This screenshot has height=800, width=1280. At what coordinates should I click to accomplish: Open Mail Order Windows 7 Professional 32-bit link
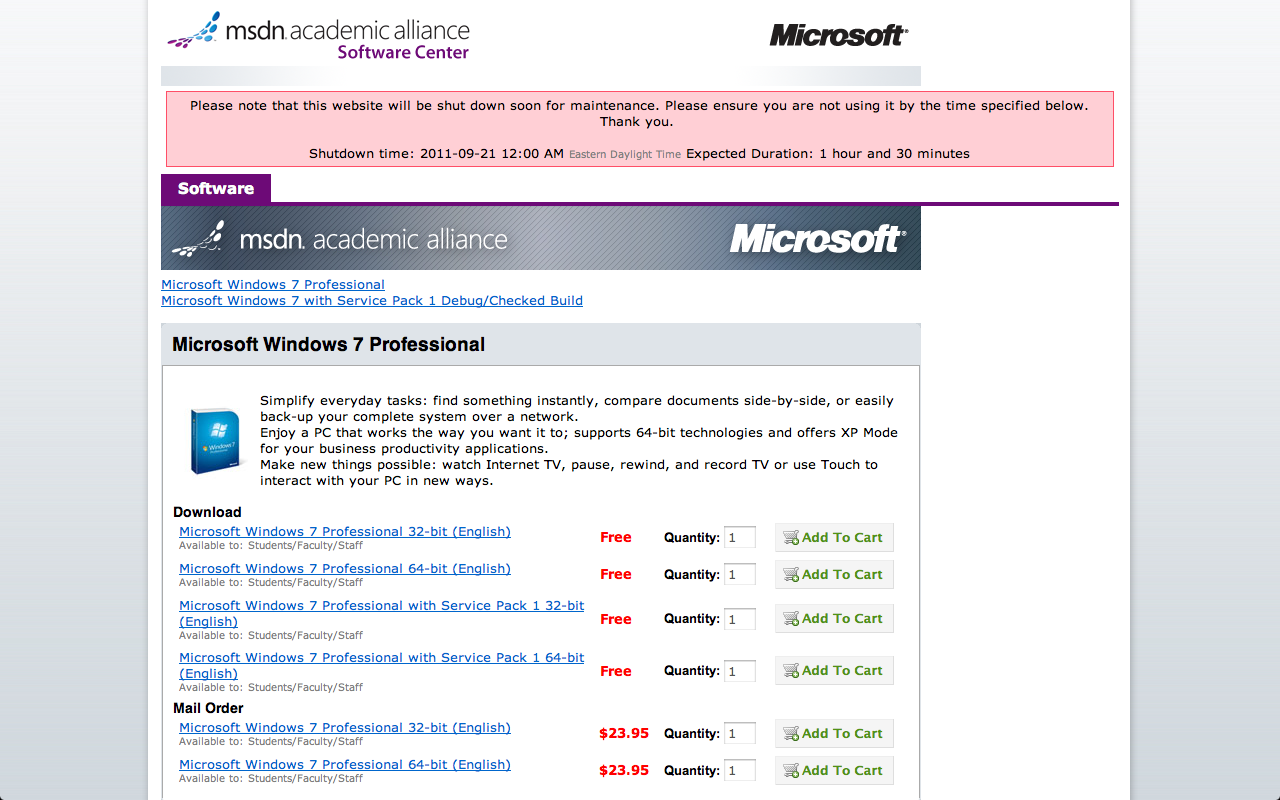pyautogui.click(x=345, y=728)
